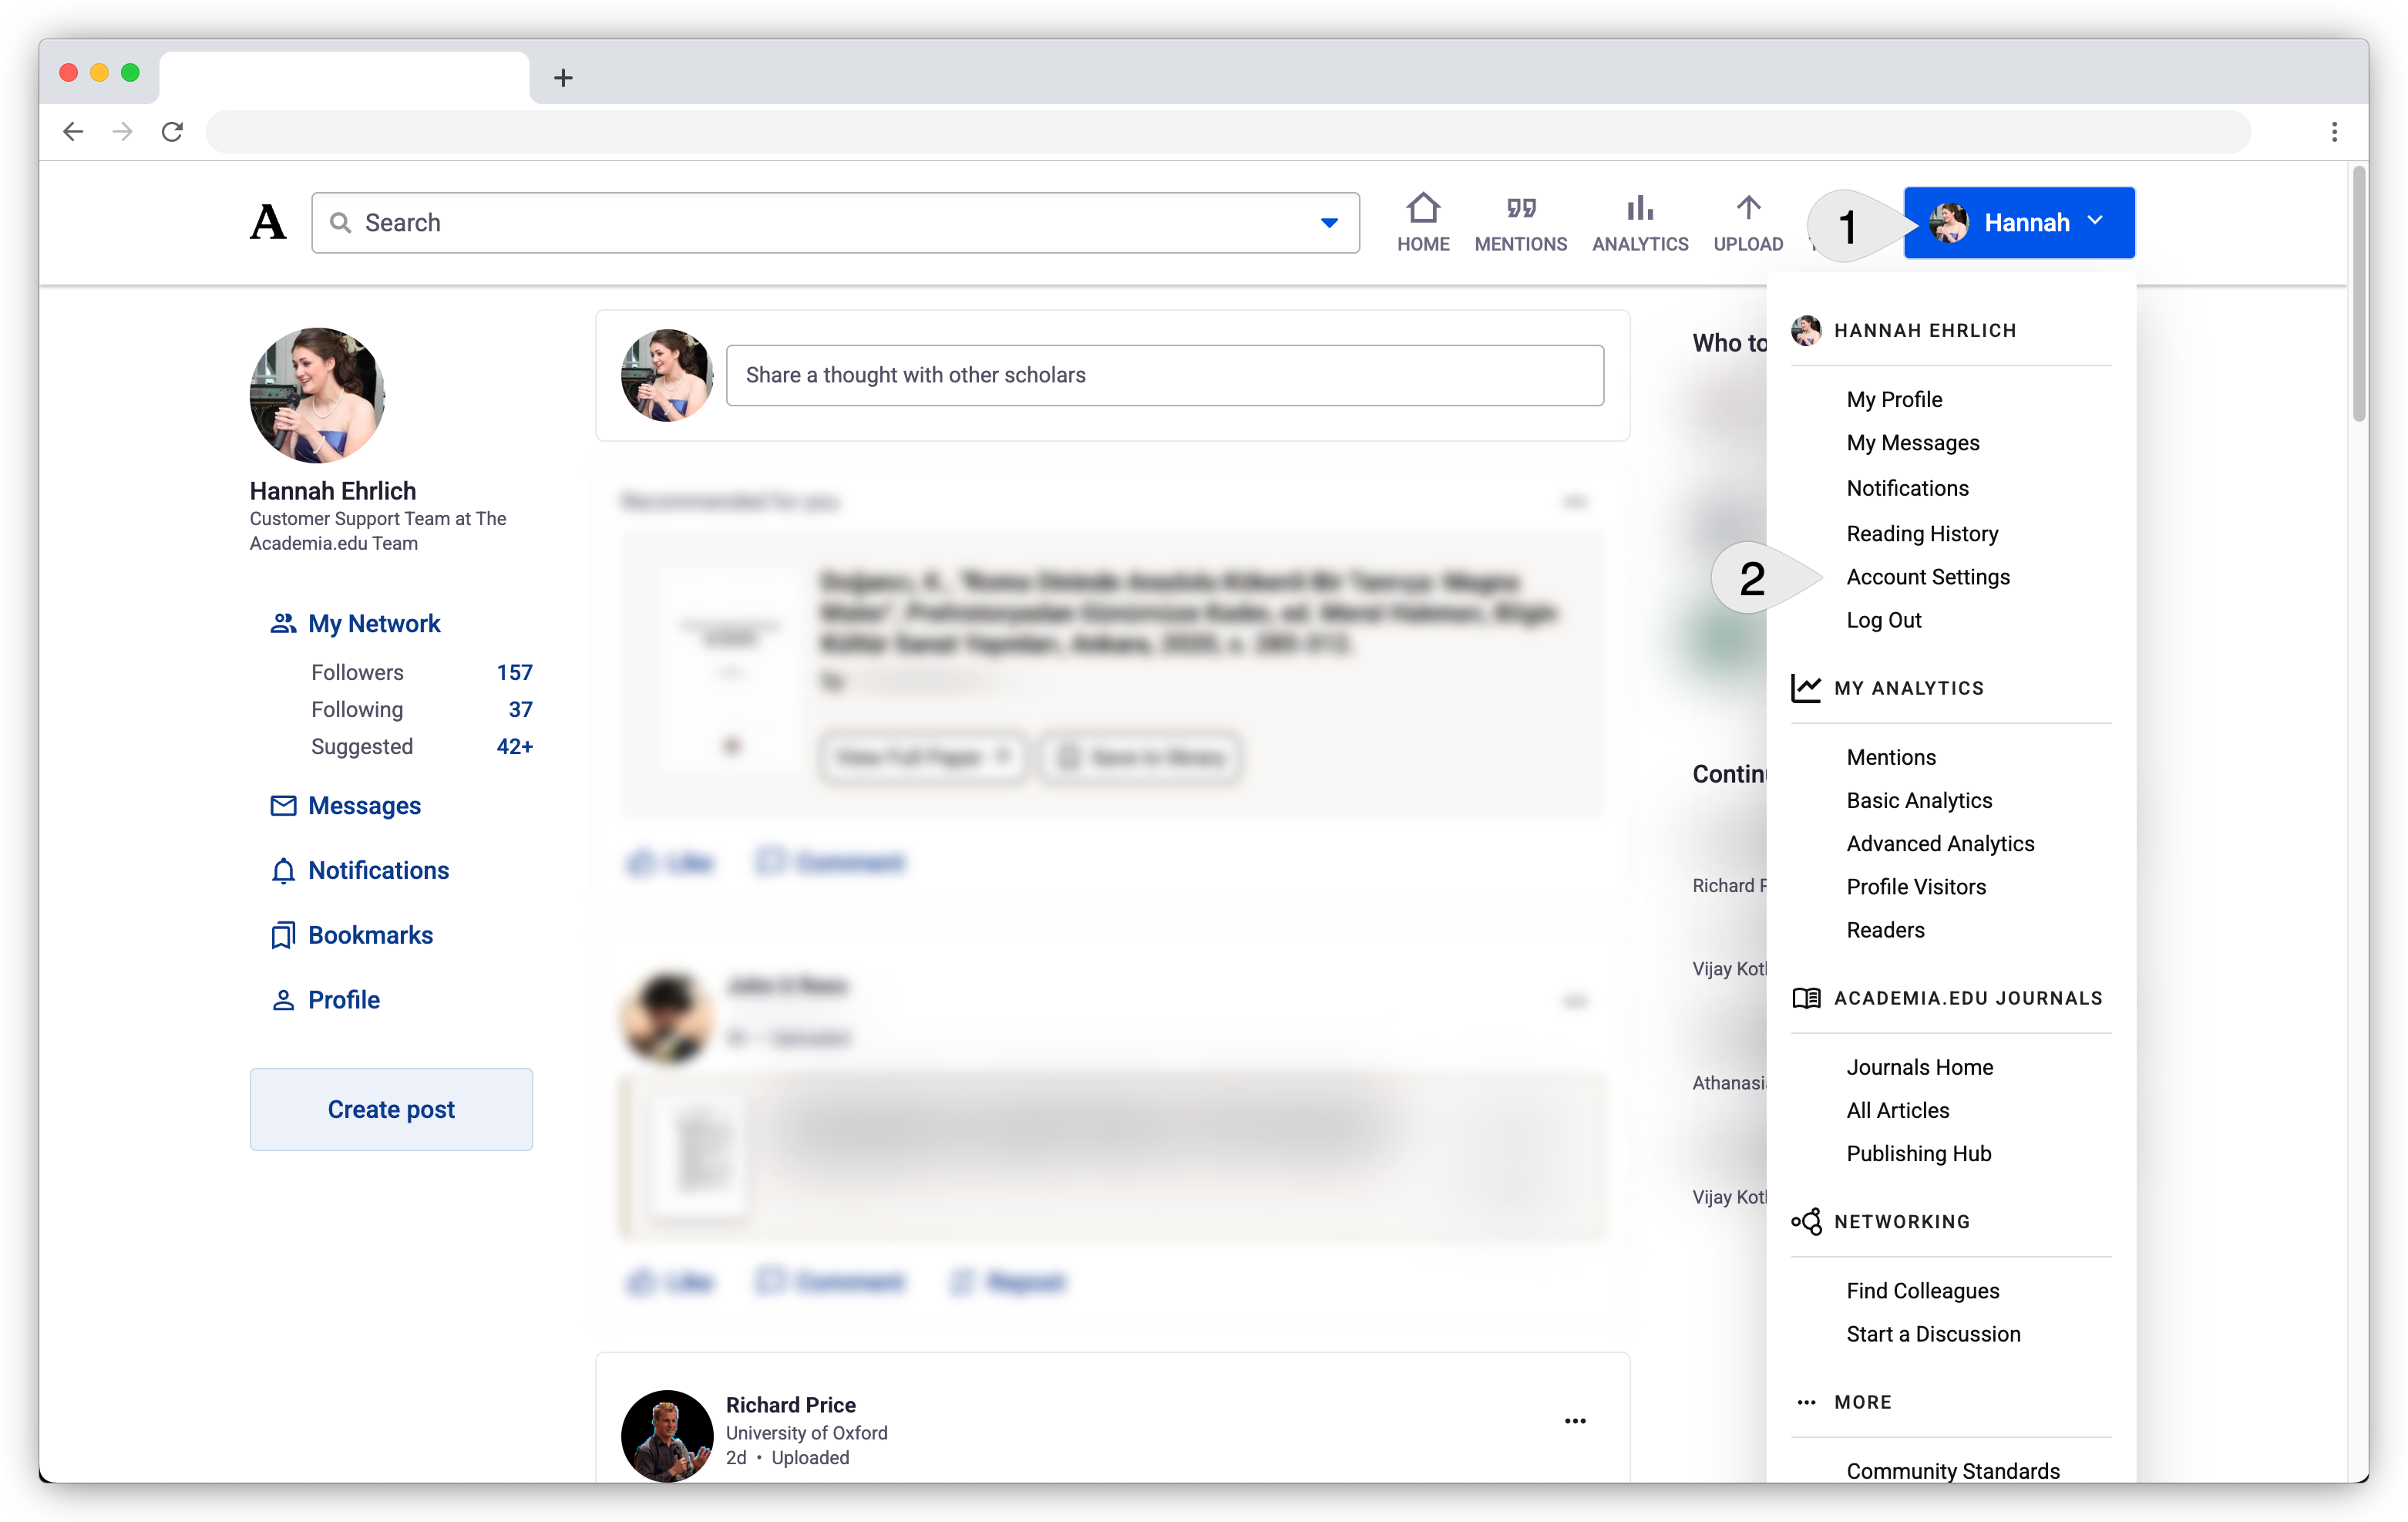2408x1522 pixels.
Task: Open browser three-dot menu
Action: tap(2333, 132)
